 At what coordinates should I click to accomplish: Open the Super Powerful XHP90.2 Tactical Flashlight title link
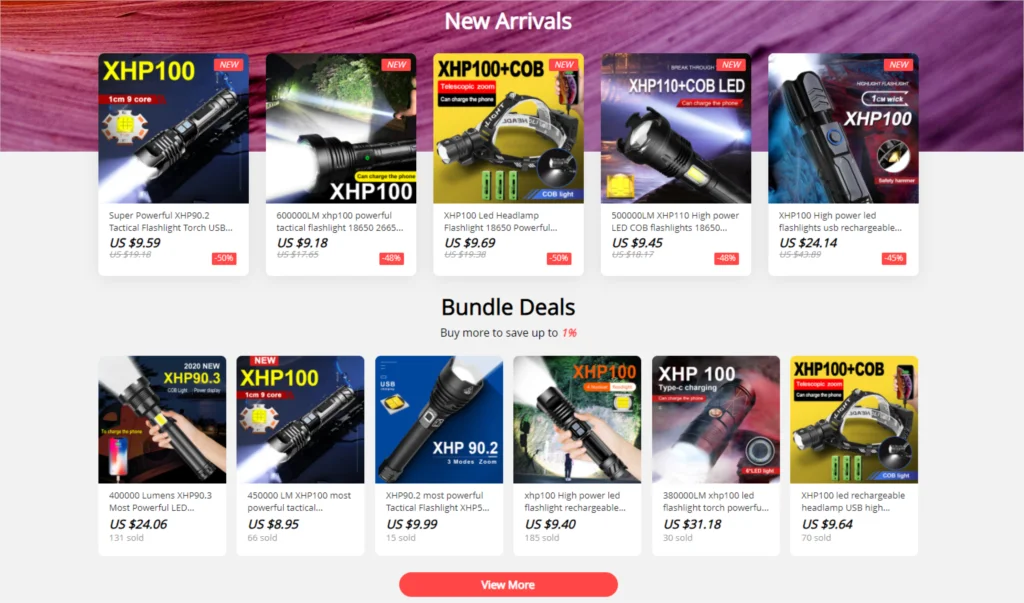(170, 221)
